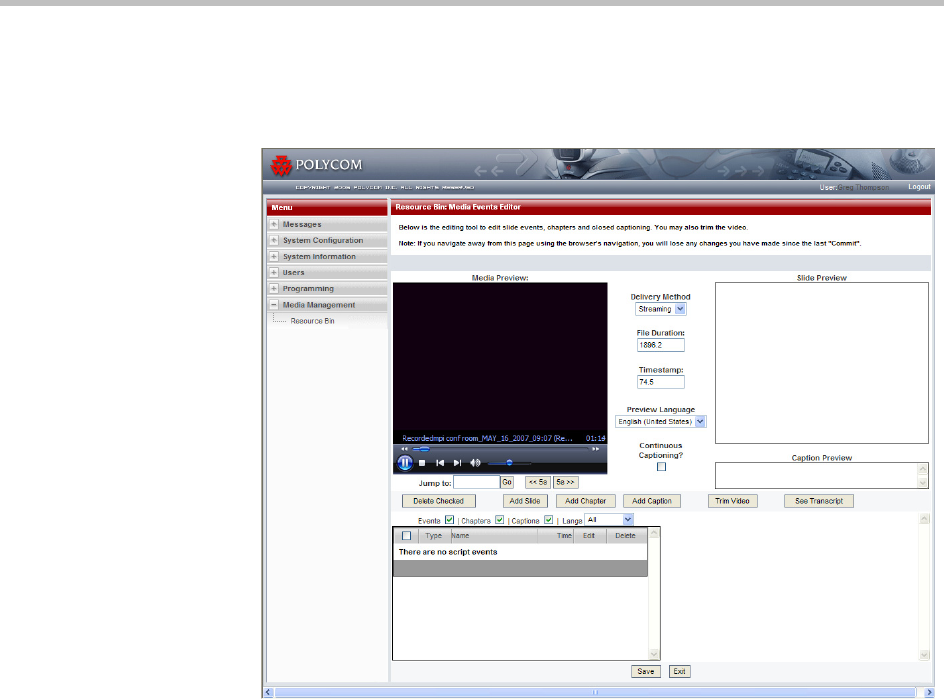Image resolution: width=944 pixels, height=699 pixels.
Task: Open the Delivery Method dropdown
Action: (x=680, y=309)
